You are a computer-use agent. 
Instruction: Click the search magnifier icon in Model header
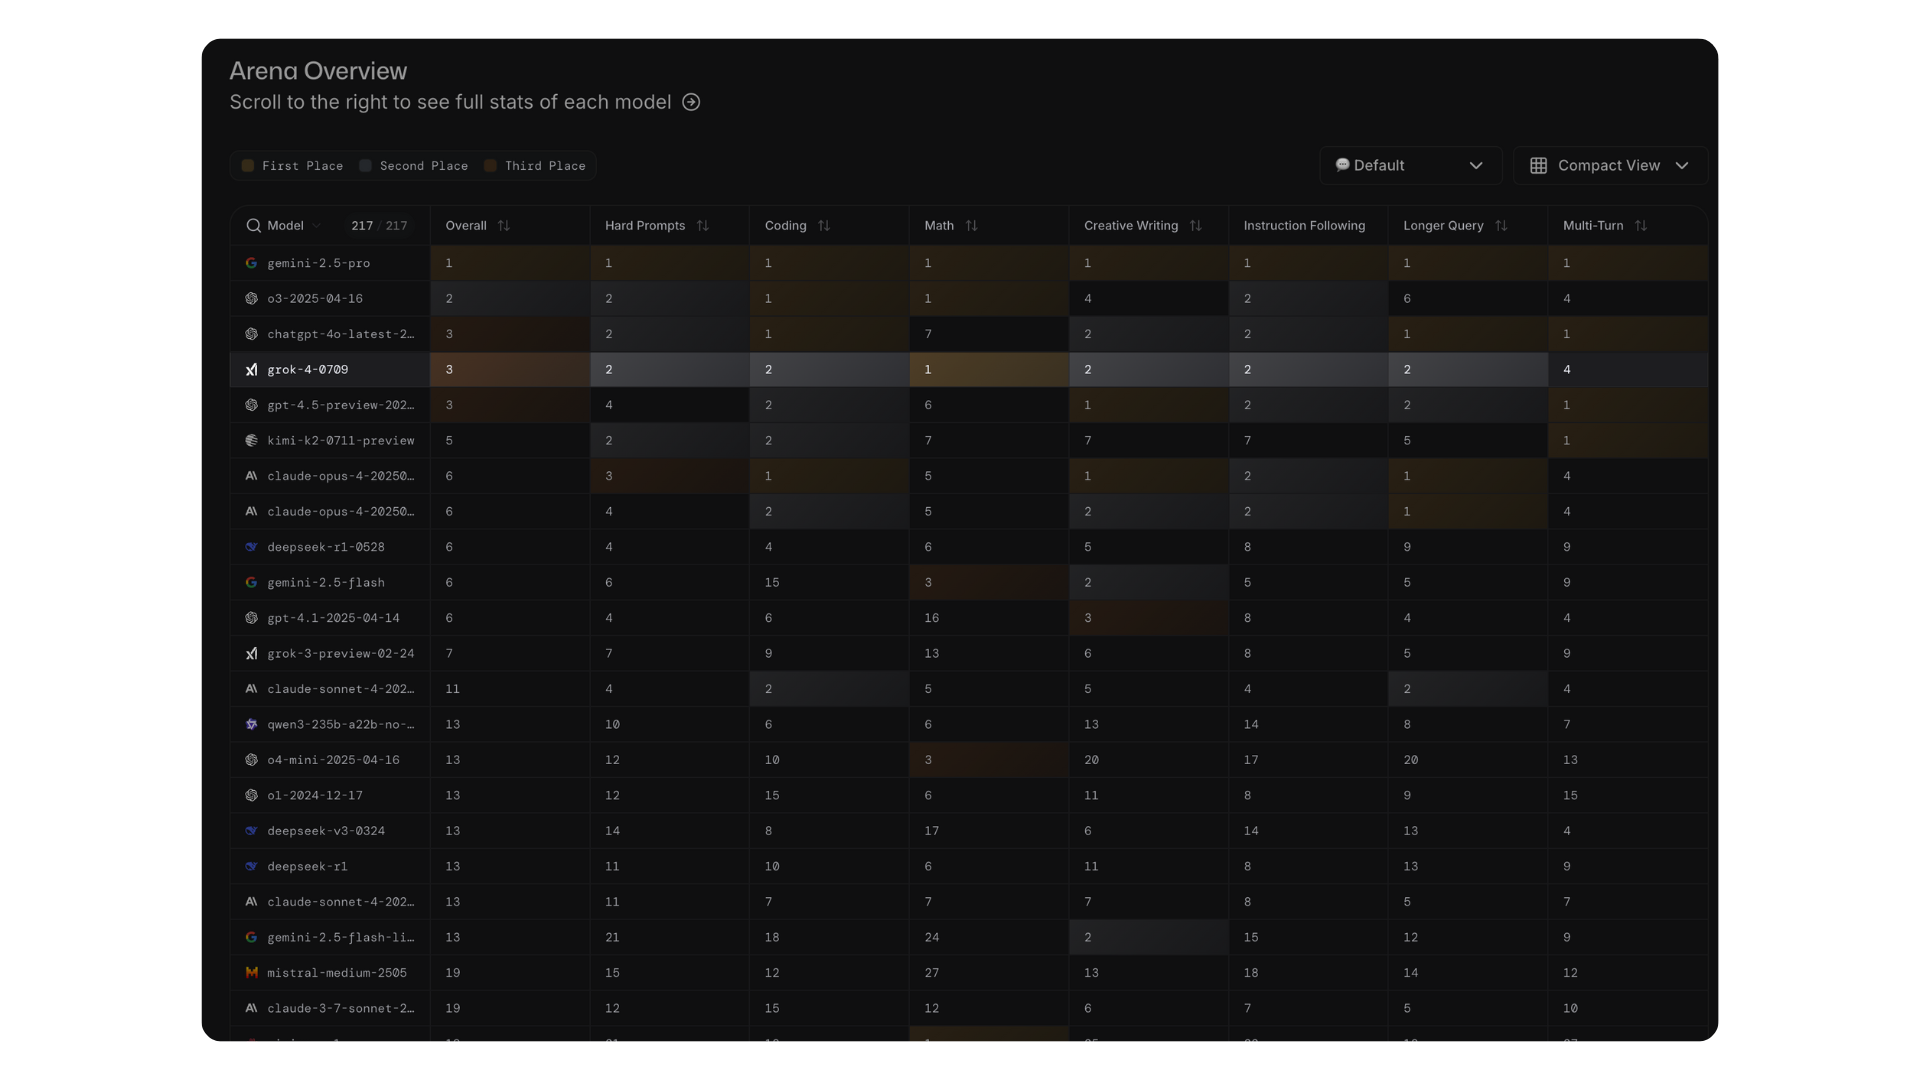pyautogui.click(x=254, y=226)
